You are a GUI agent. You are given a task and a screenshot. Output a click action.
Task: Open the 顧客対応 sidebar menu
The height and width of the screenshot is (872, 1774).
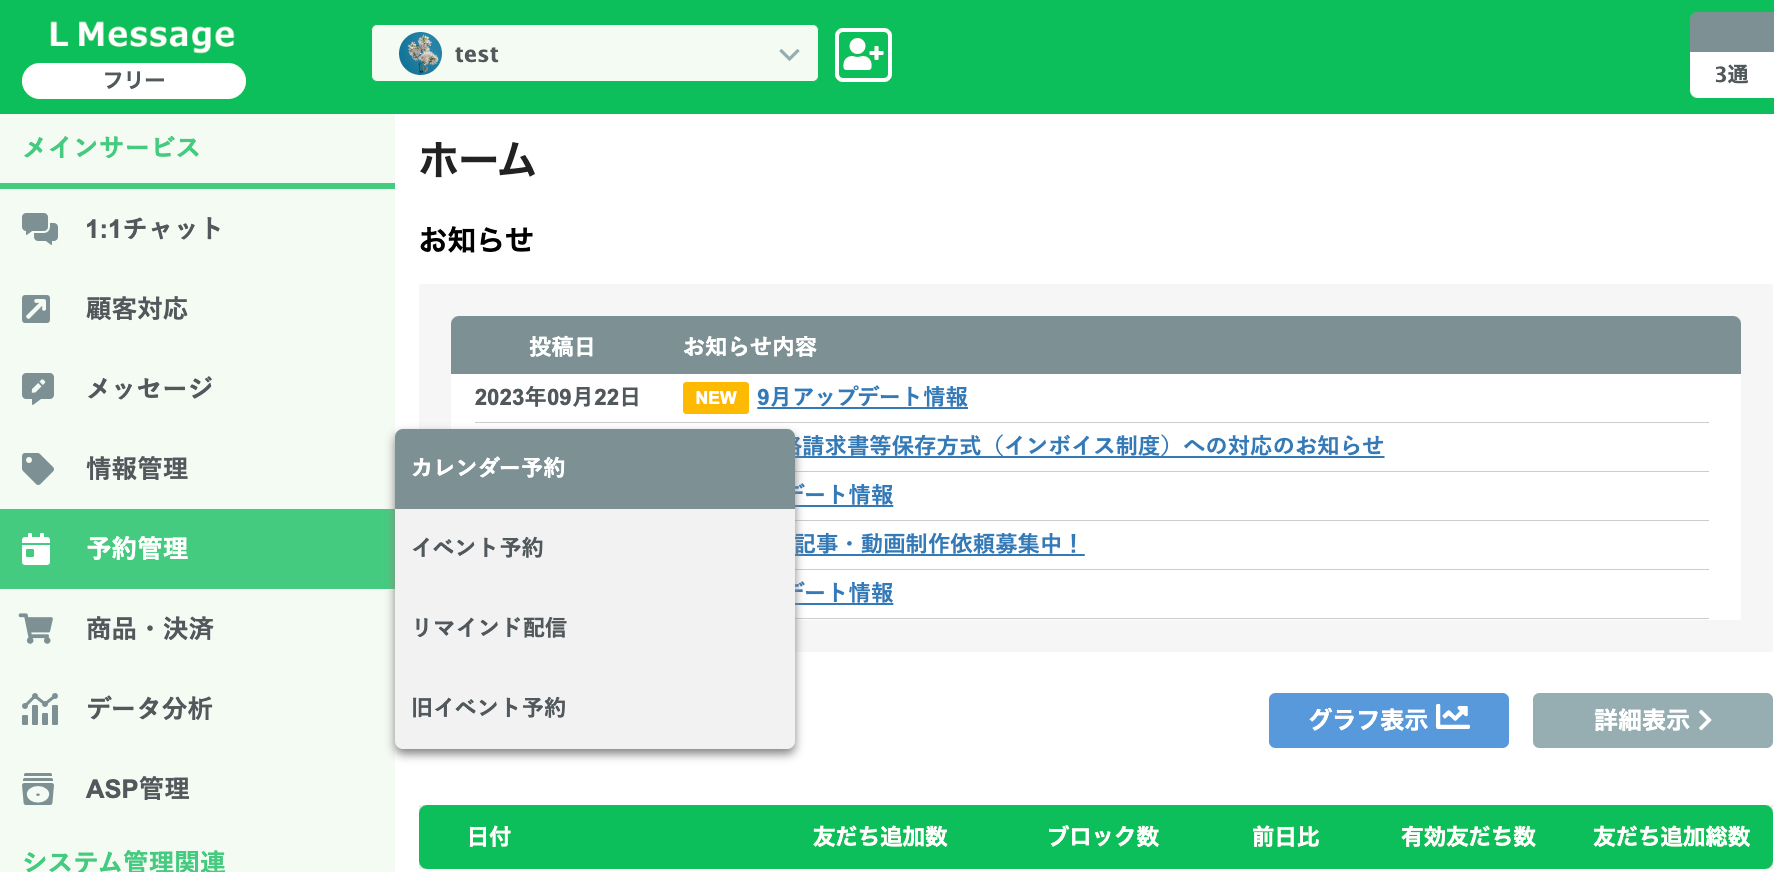197,309
